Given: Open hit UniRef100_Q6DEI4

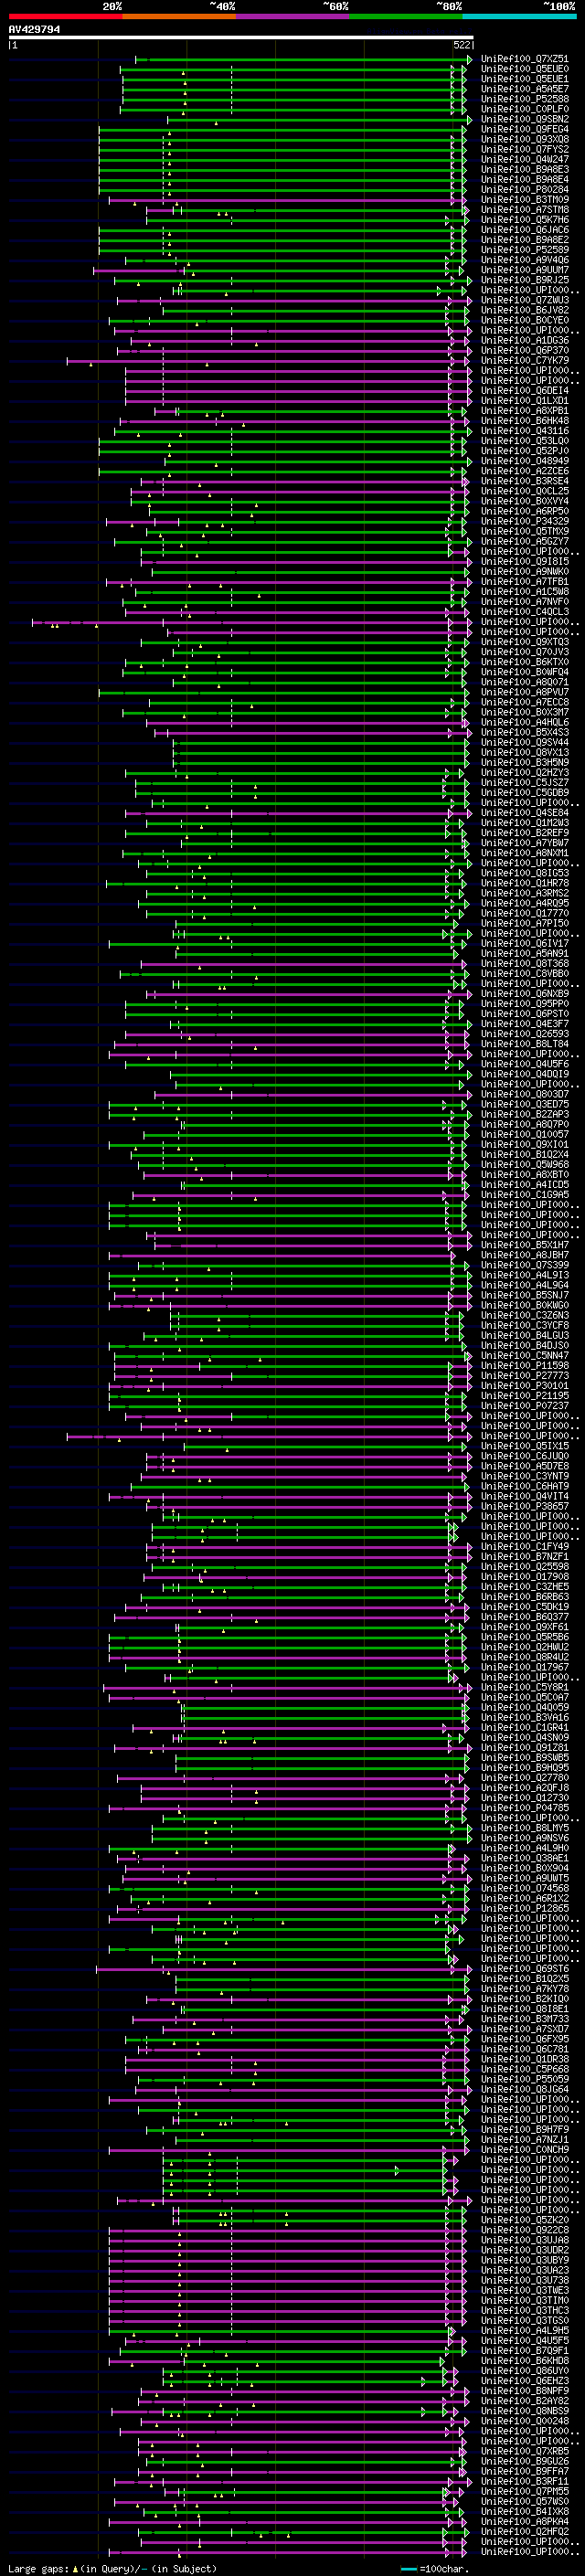Looking at the screenshot, I should point(525,391).
